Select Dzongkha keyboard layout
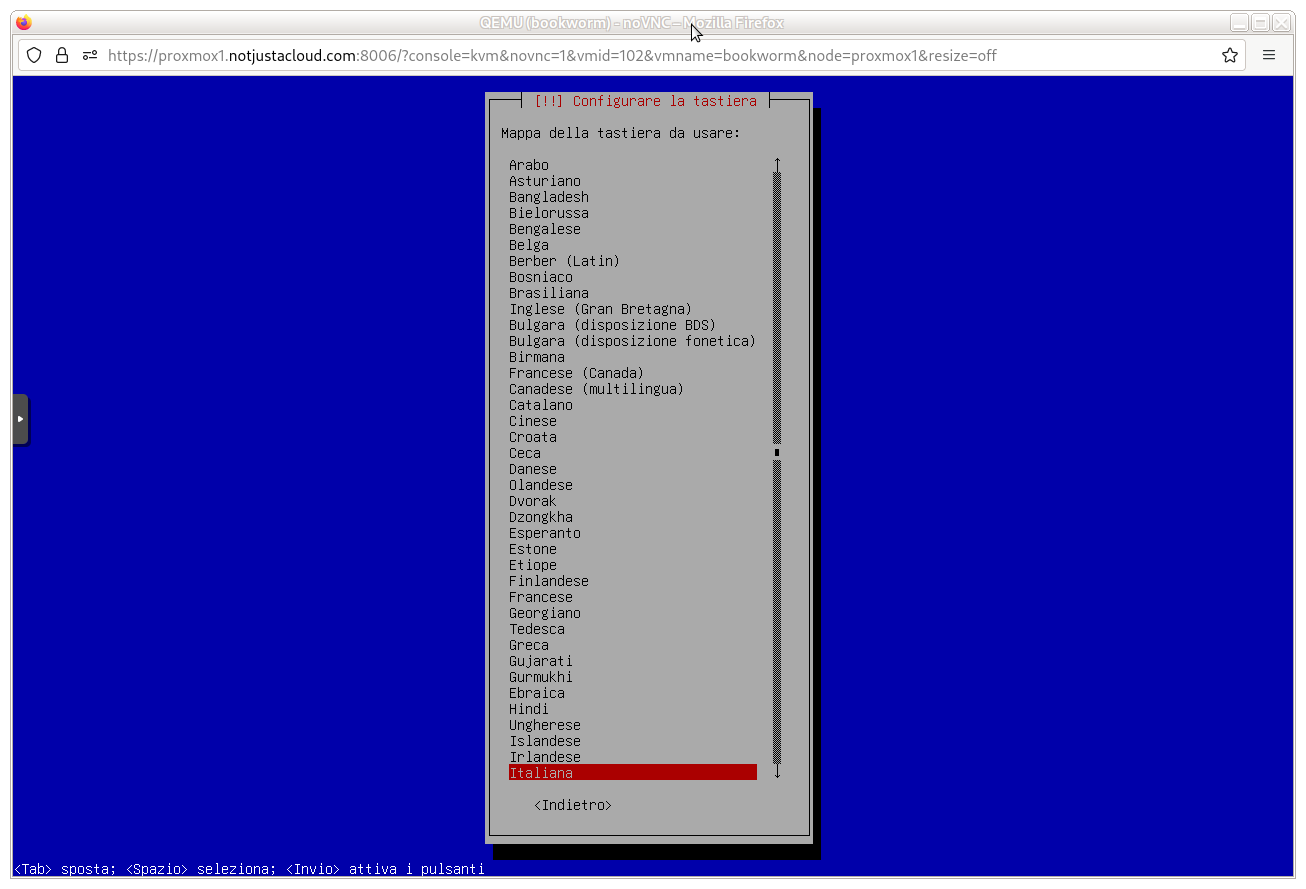 (541, 517)
